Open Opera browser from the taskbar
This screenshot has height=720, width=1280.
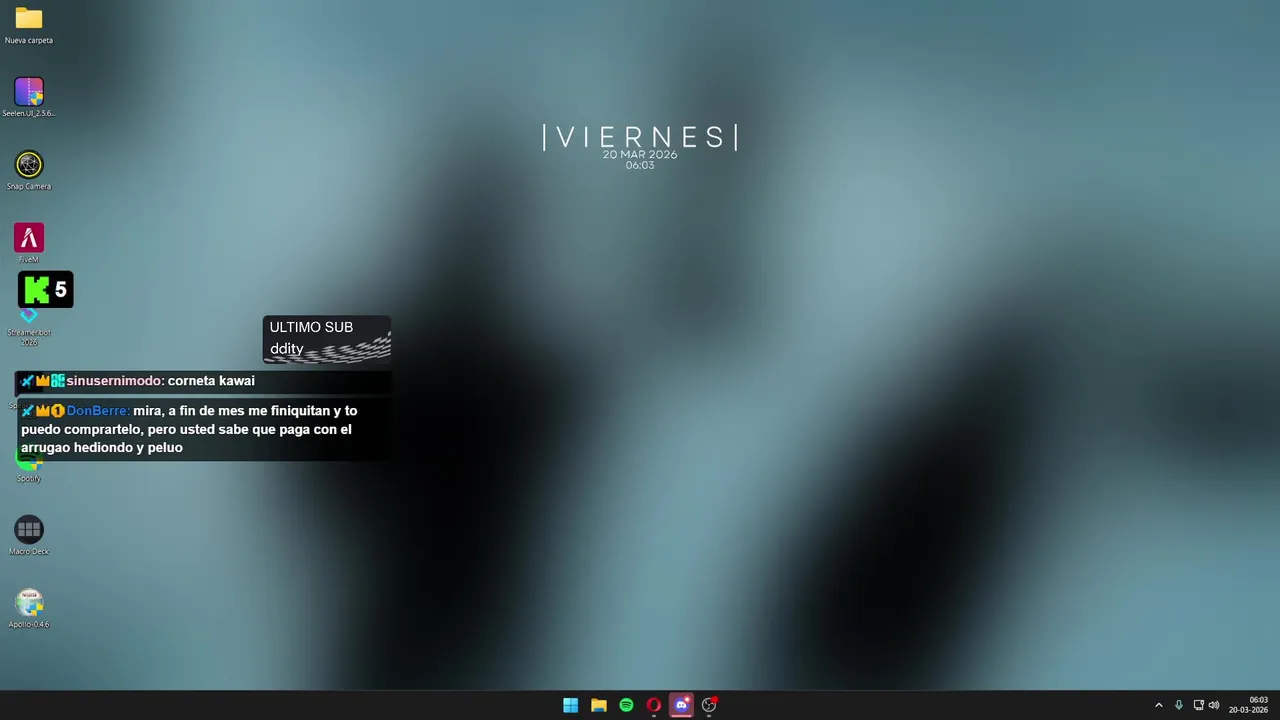pyautogui.click(x=654, y=705)
